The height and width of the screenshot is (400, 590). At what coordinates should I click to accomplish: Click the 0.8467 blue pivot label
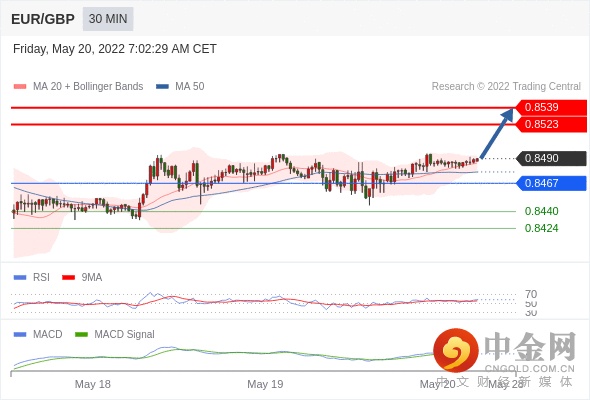(551, 183)
